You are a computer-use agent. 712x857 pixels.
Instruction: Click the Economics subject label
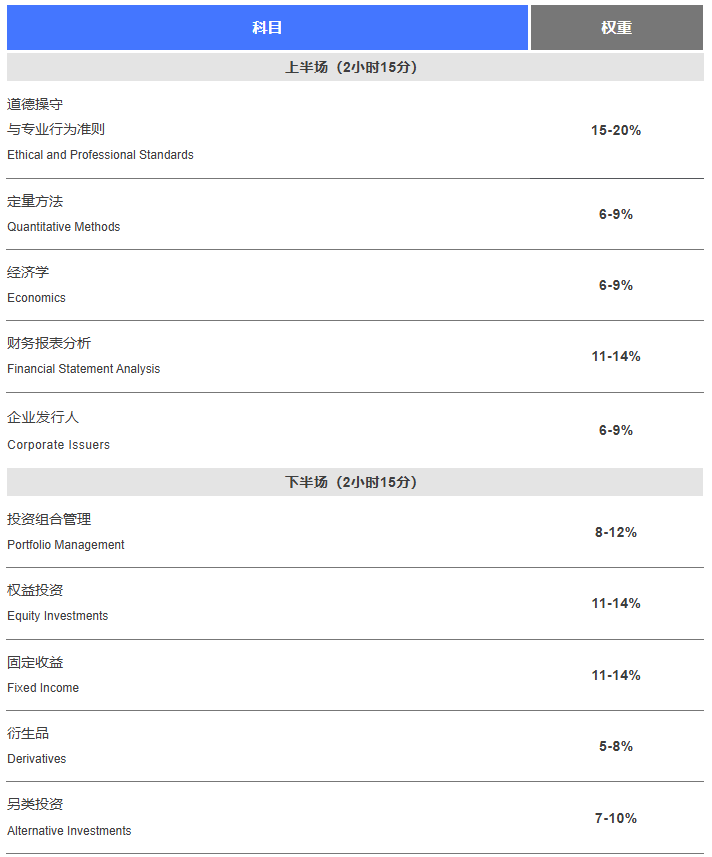pos(36,298)
